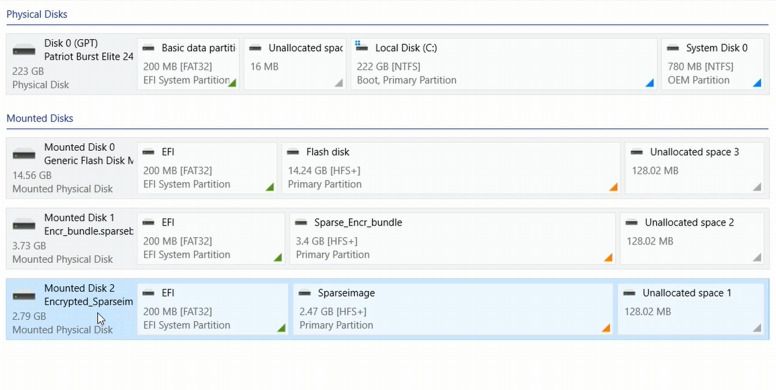Select the Physical Disks section header

[x=37, y=14]
